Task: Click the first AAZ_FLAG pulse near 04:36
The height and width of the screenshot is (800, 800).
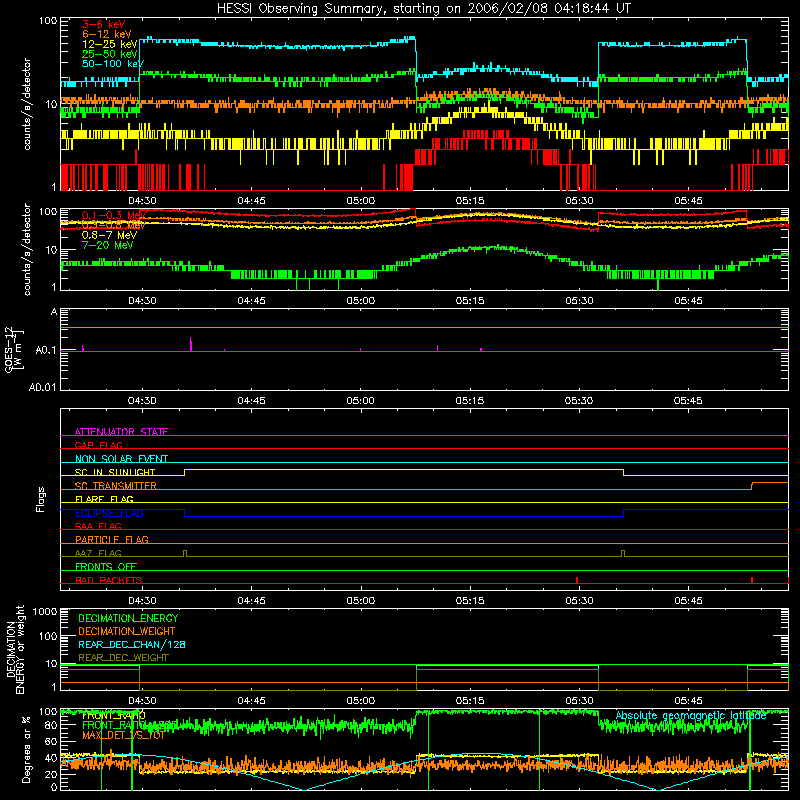Action: tap(185, 553)
